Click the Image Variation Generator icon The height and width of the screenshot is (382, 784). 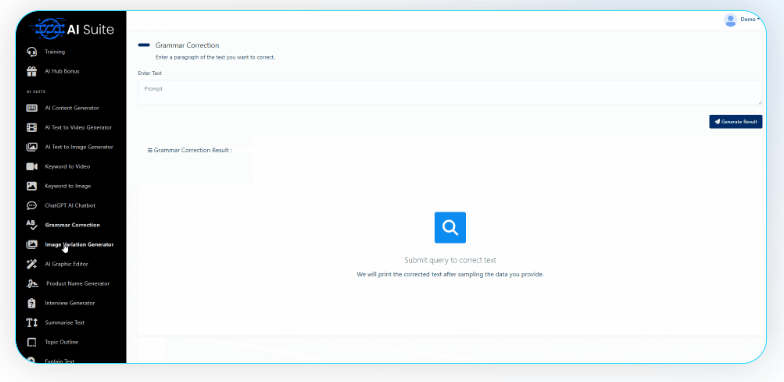[x=32, y=244]
